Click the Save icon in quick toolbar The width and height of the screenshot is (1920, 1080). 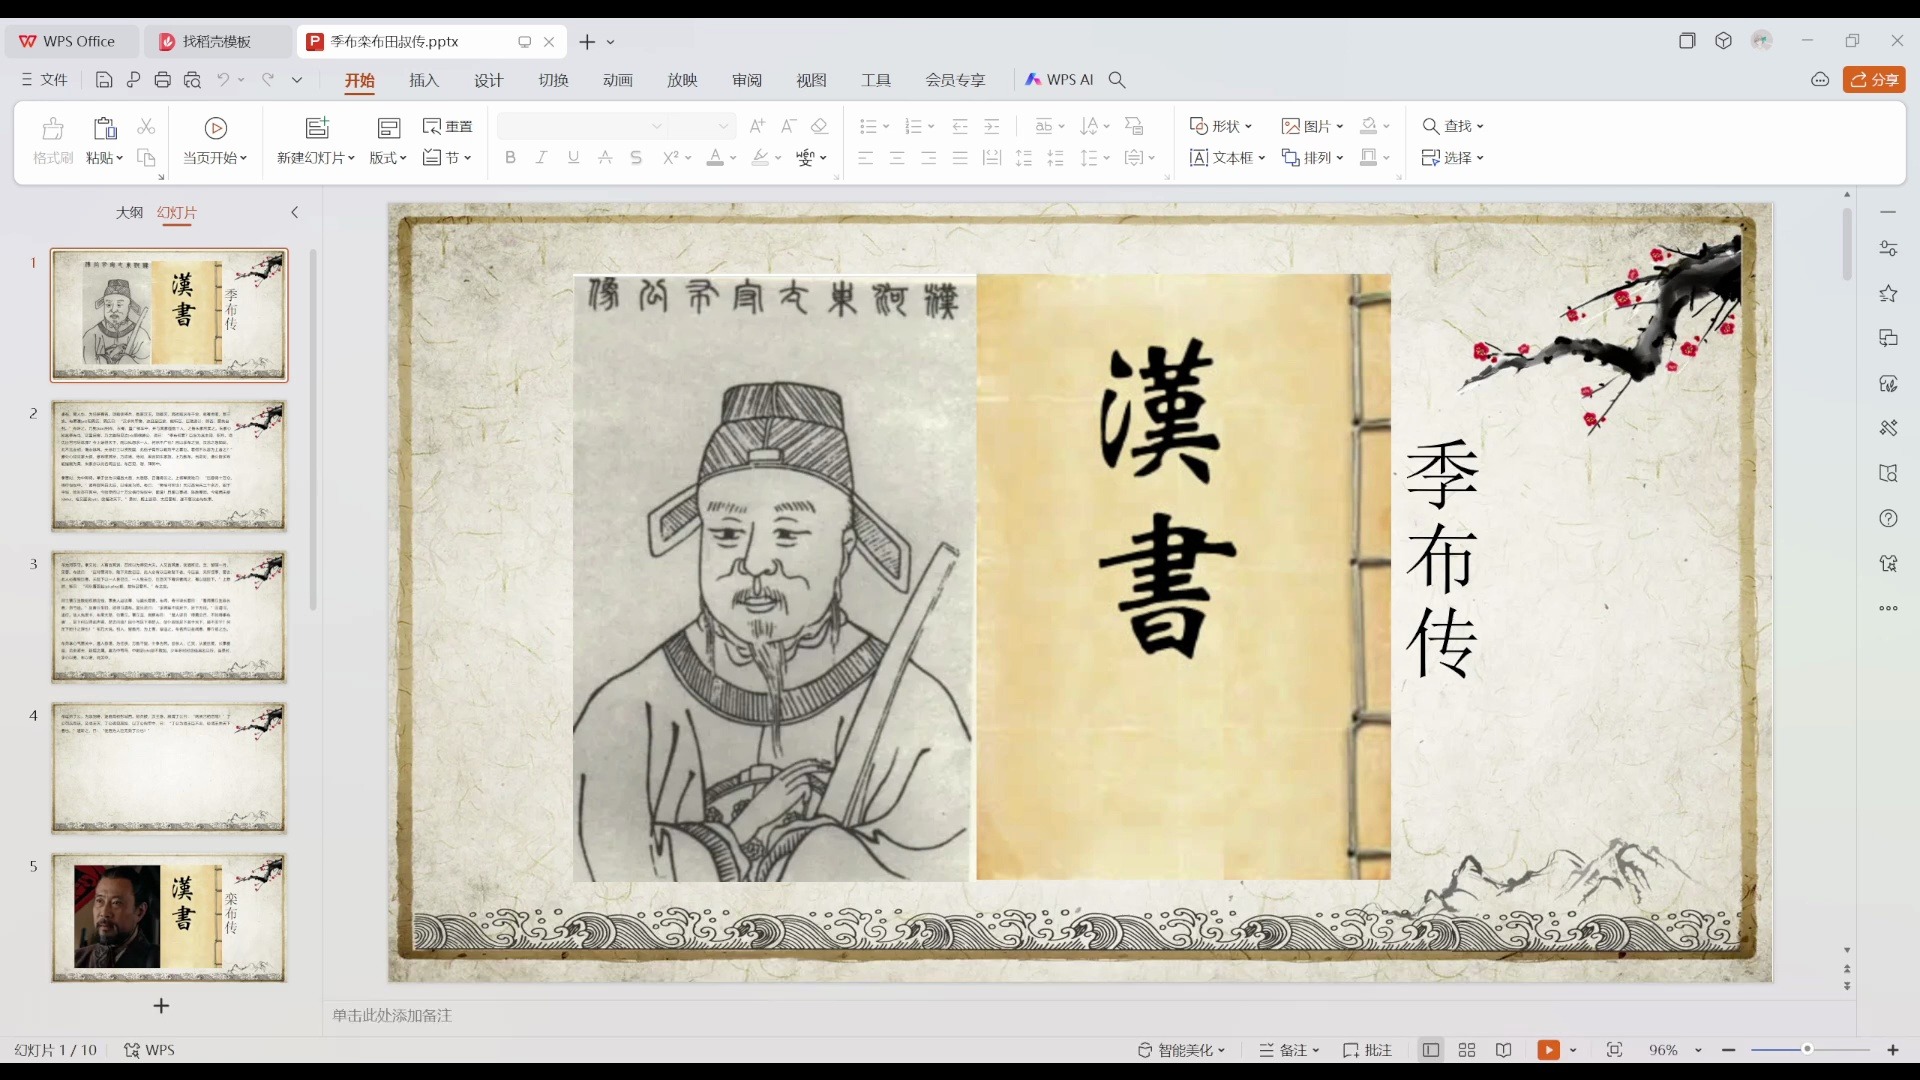[104, 80]
